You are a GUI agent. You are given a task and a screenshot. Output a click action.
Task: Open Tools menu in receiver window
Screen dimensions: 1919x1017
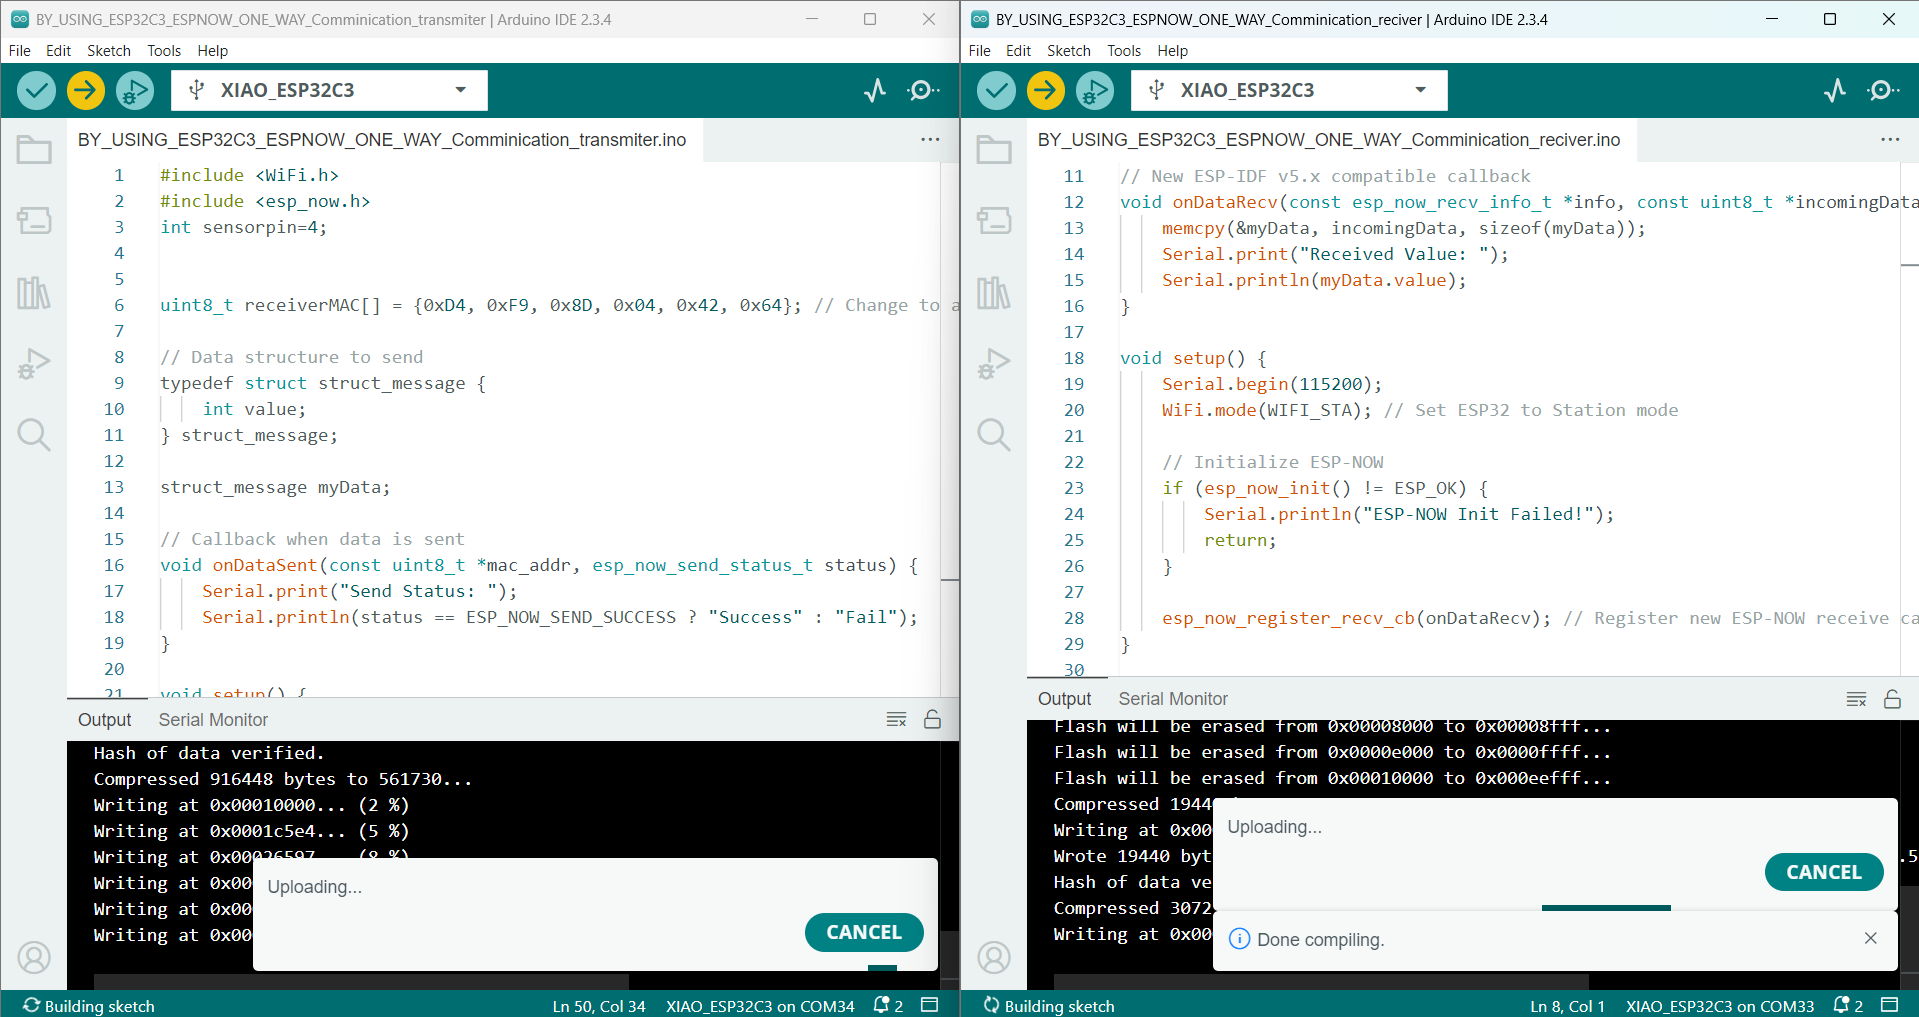[1124, 51]
